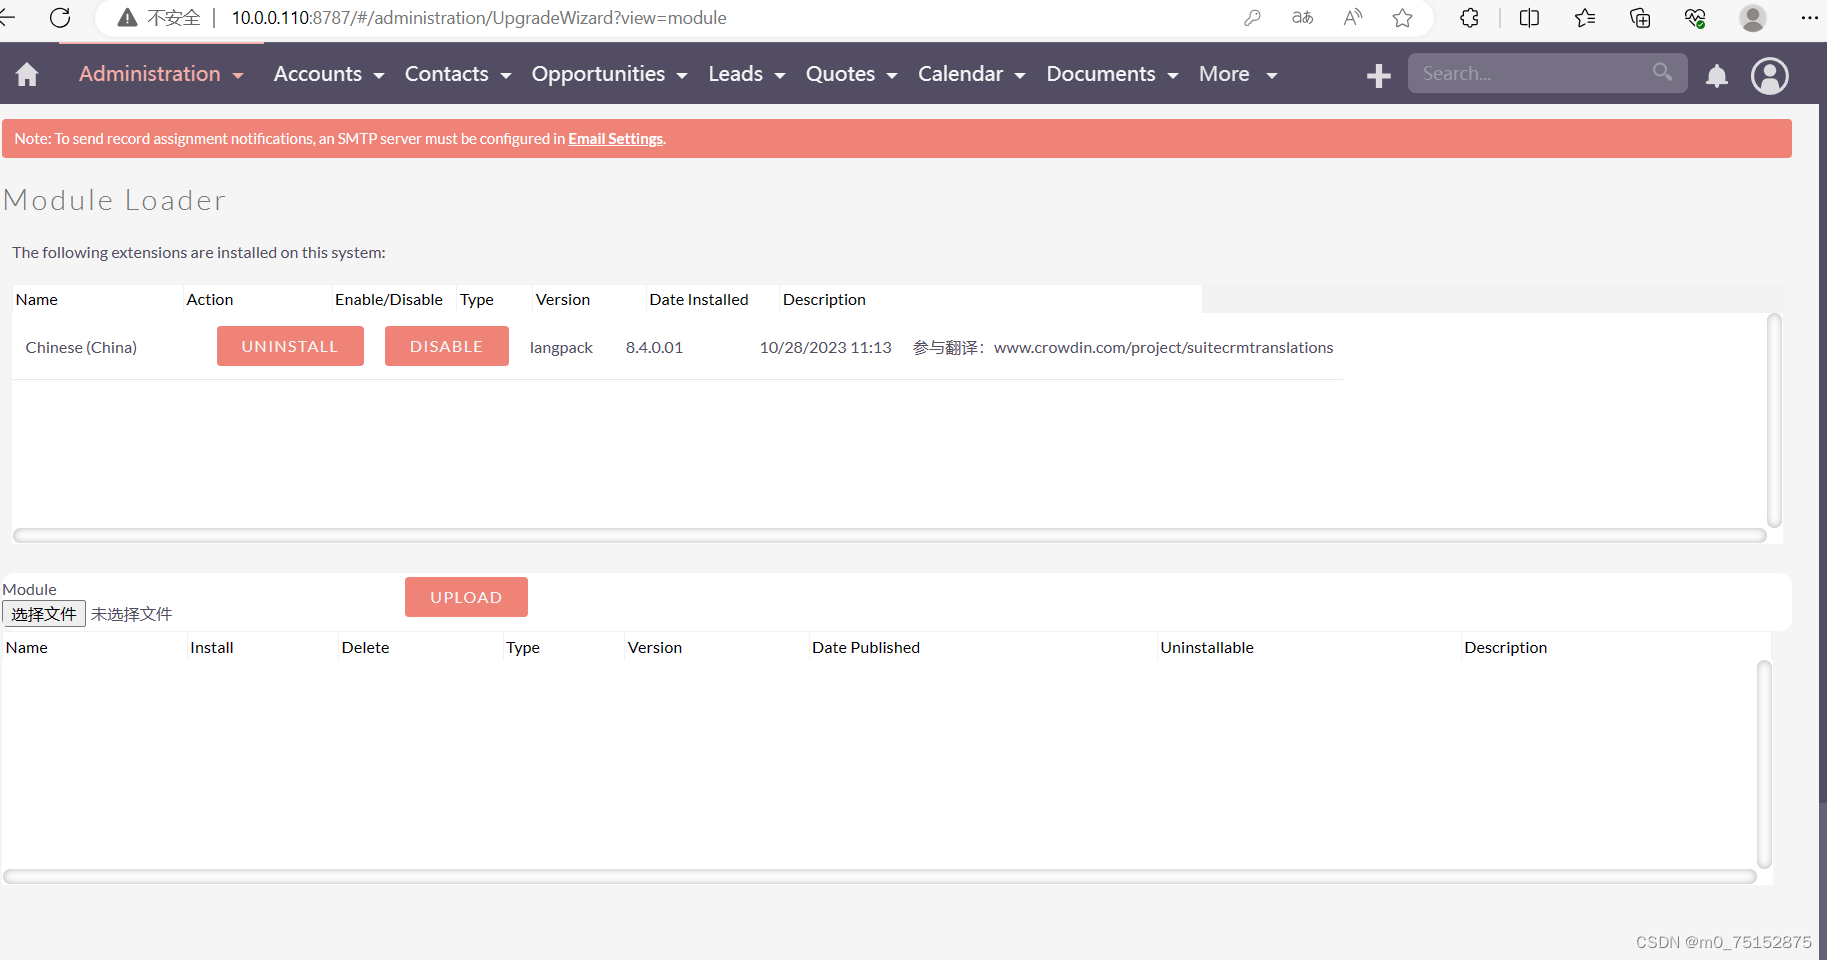Click the UPLOAD button for modules
The width and height of the screenshot is (1827, 960).
[466, 597]
